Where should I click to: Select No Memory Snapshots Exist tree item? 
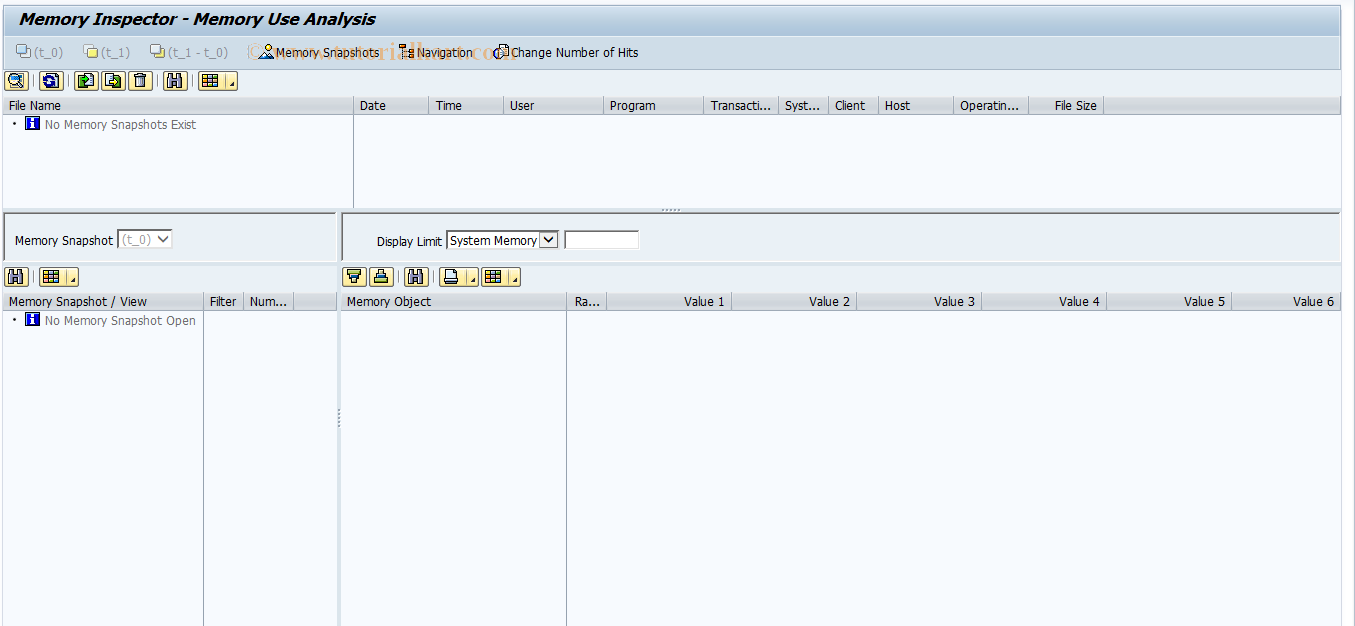pyautogui.click(x=120, y=125)
